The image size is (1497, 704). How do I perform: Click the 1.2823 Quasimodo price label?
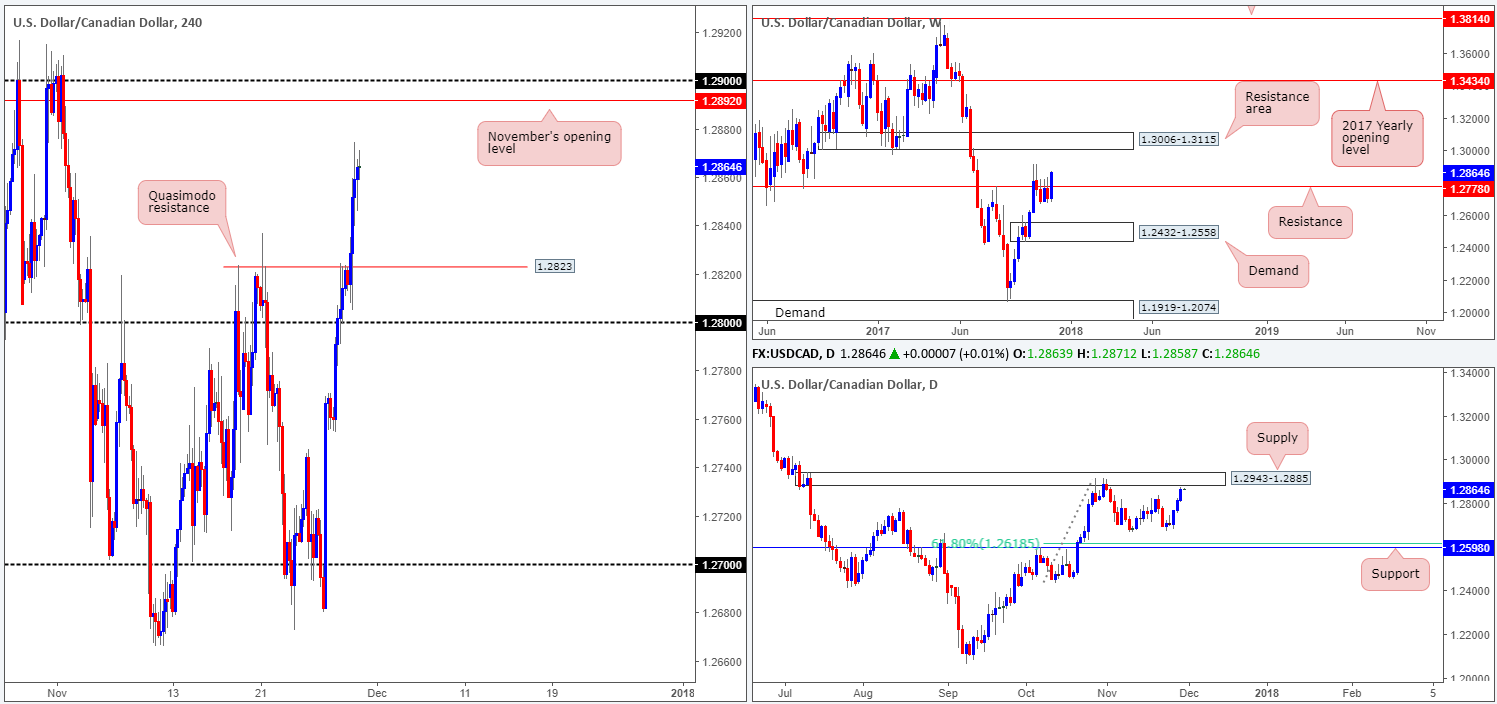(x=554, y=267)
